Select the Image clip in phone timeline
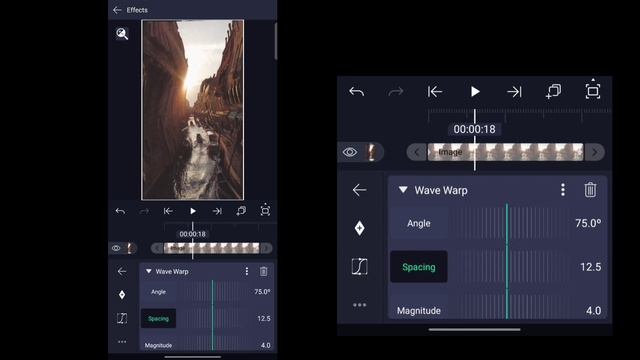The width and height of the screenshot is (640, 360). click(211, 248)
